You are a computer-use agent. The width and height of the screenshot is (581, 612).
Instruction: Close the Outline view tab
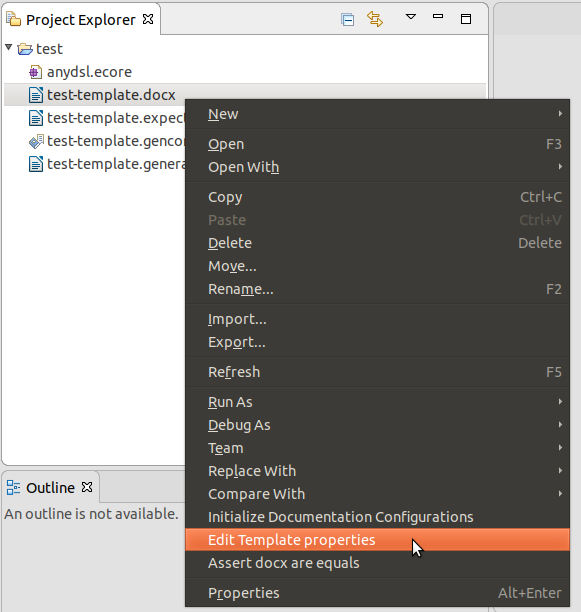pyautogui.click(x=87, y=487)
